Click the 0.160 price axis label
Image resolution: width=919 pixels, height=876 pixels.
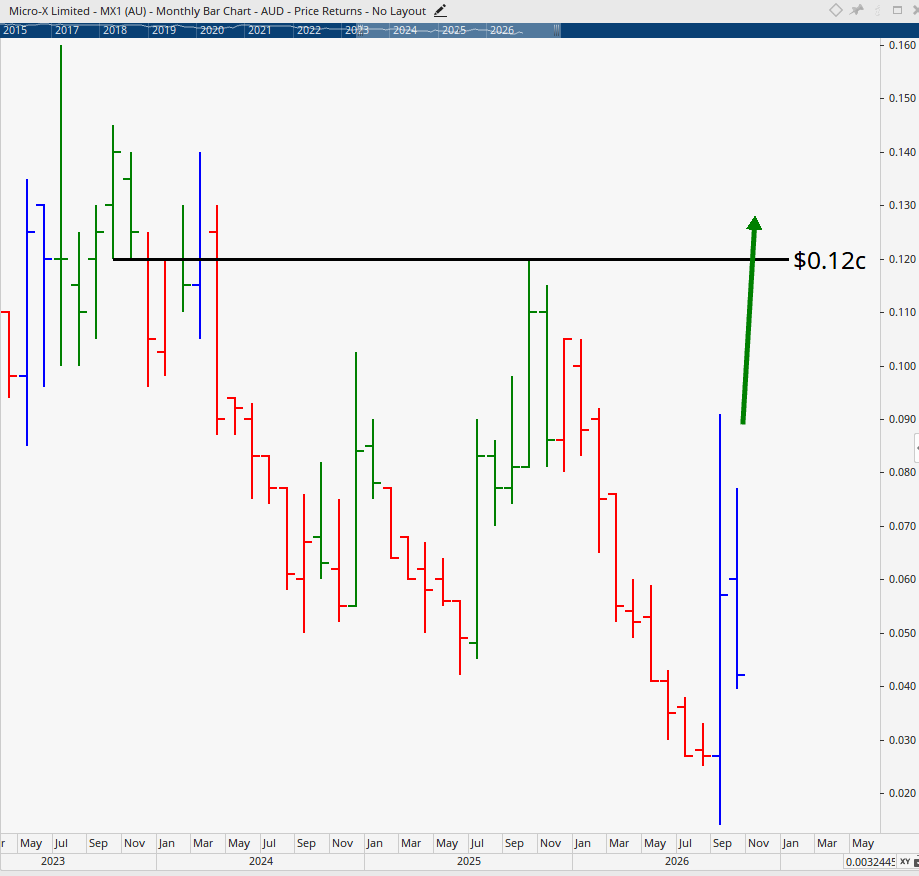(x=902, y=45)
